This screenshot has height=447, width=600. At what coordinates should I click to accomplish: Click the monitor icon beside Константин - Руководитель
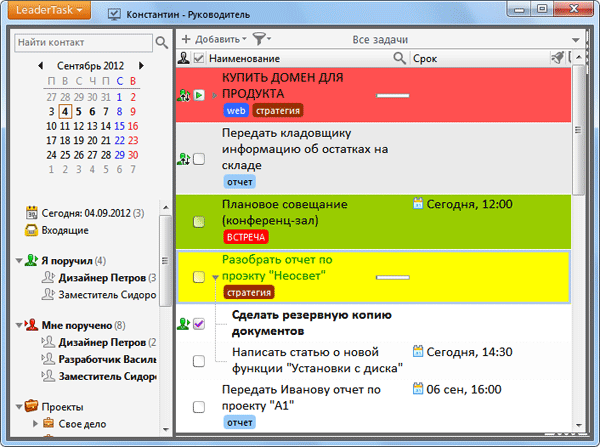coord(114,14)
